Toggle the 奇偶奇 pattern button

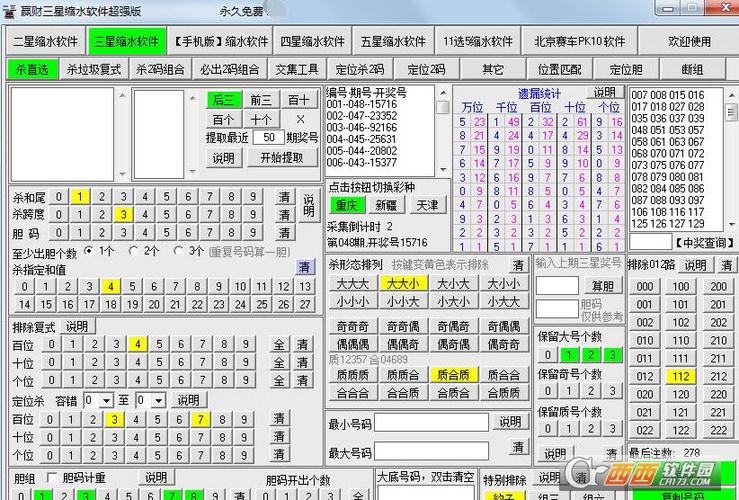pyautogui.click(x=453, y=326)
